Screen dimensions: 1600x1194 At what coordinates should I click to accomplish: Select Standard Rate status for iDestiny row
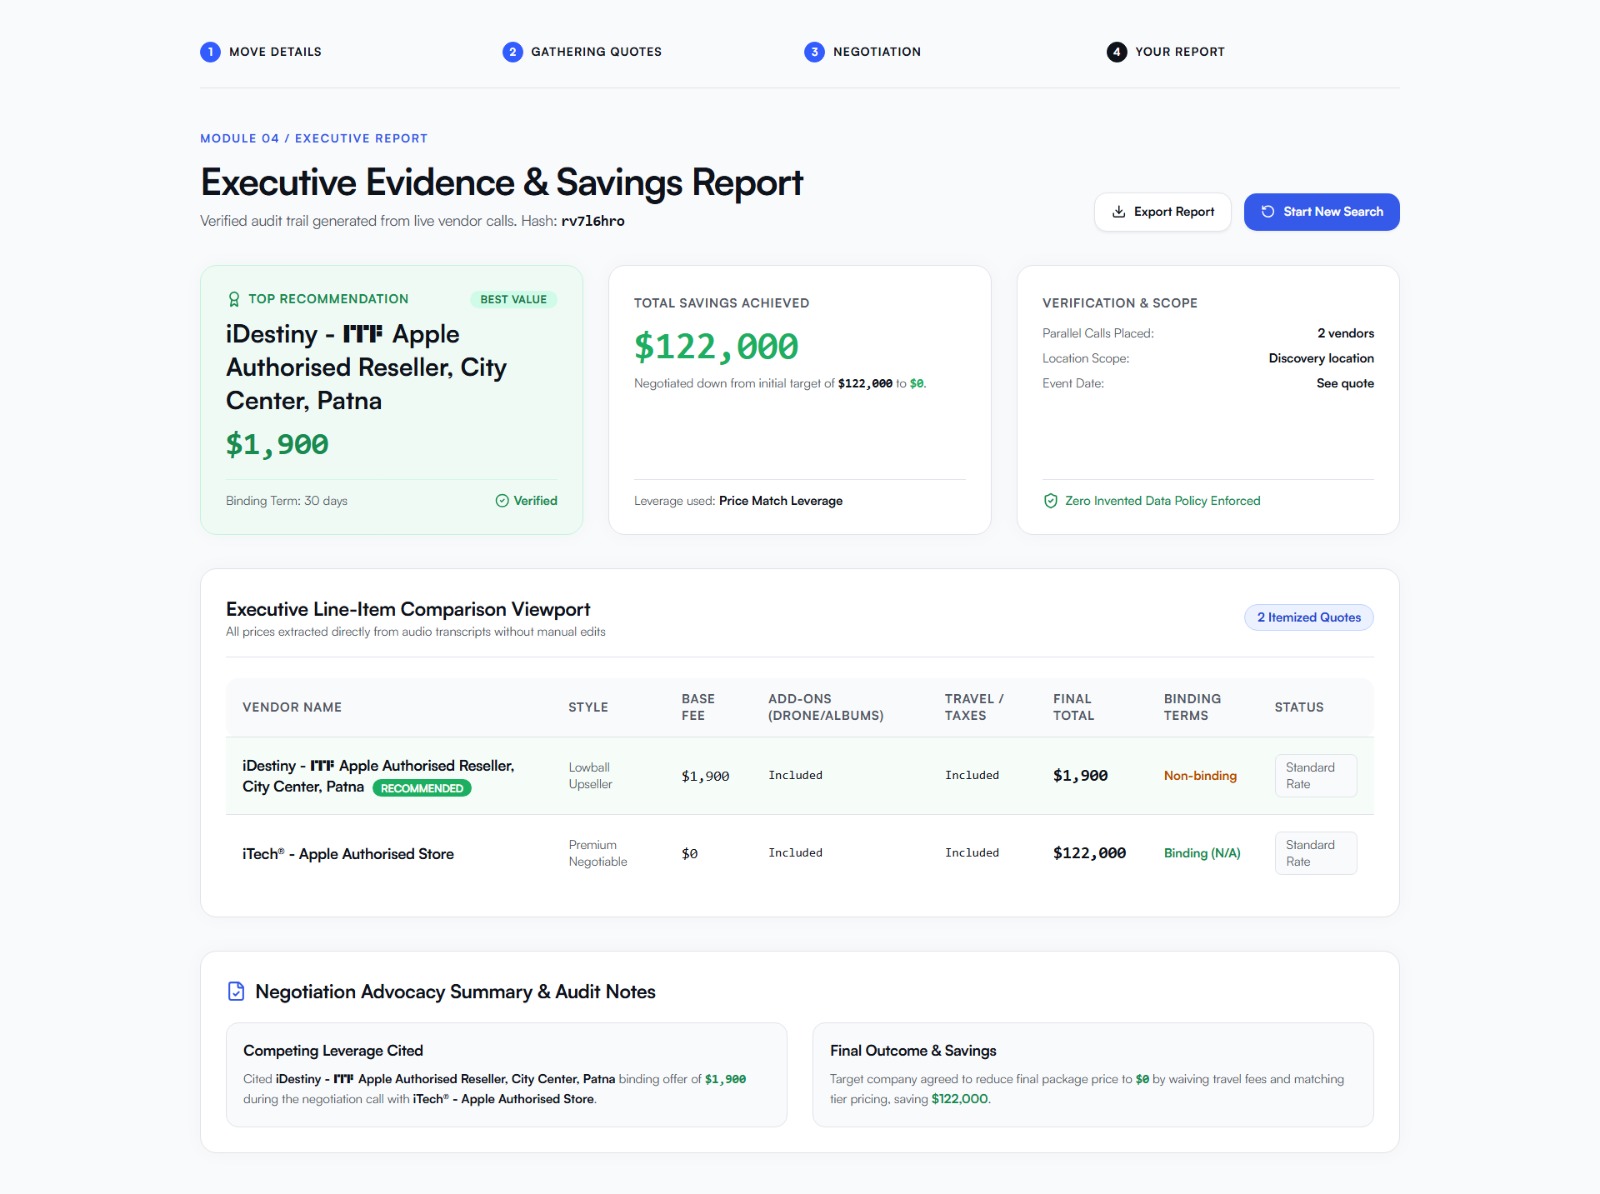[1315, 776]
